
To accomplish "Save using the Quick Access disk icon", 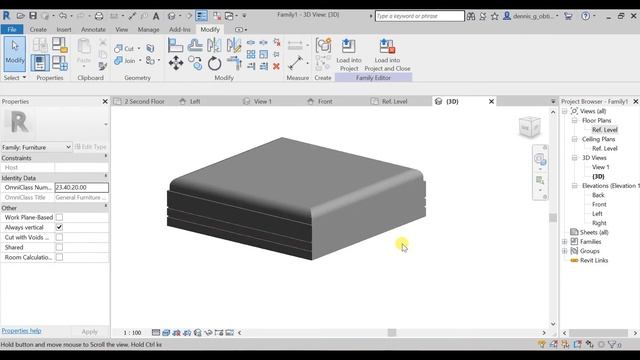I will click(33, 16).
